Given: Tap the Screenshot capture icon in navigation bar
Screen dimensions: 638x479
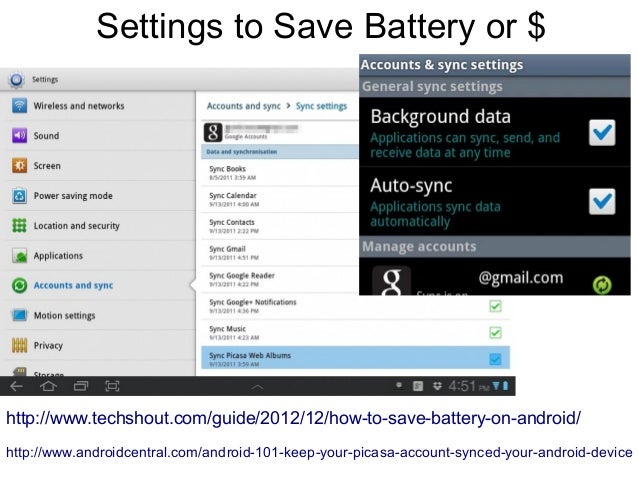Looking at the screenshot, I should [x=112, y=386].
